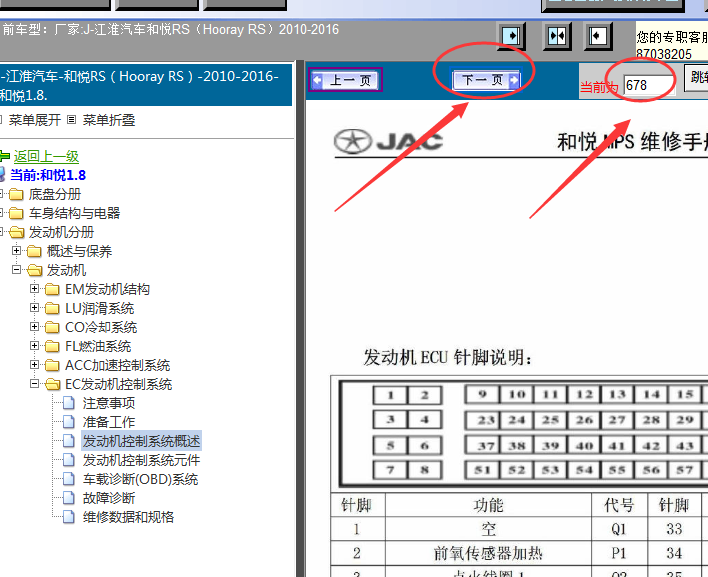Expand the CO冷却系统 node
This screenshot has height=577, width=708.
click(35, 326)
